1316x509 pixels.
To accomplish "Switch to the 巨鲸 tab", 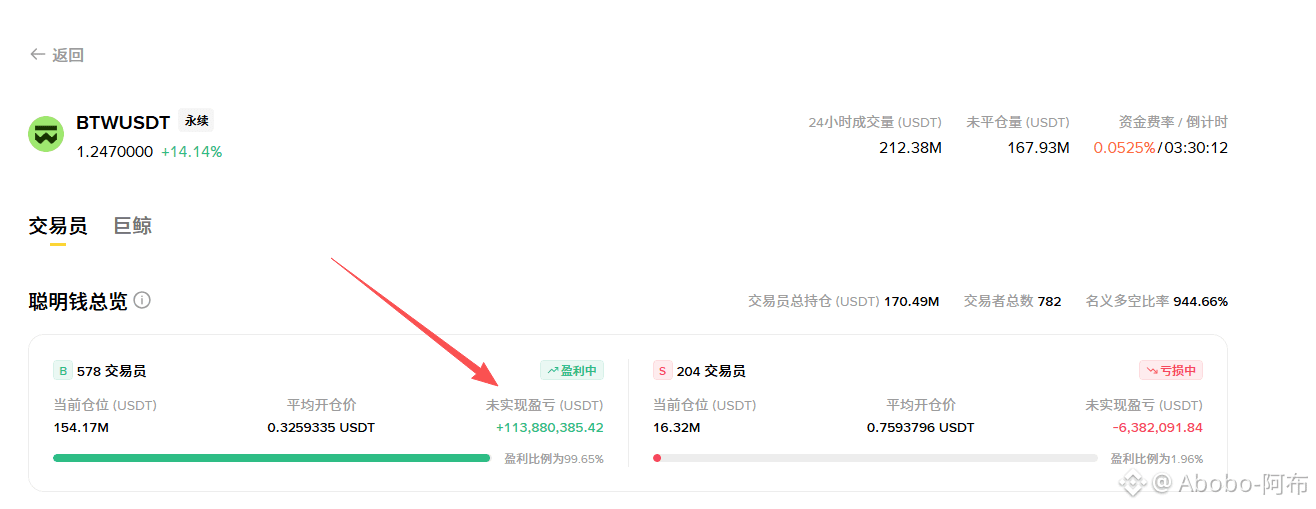I will [x=133, y=226].
